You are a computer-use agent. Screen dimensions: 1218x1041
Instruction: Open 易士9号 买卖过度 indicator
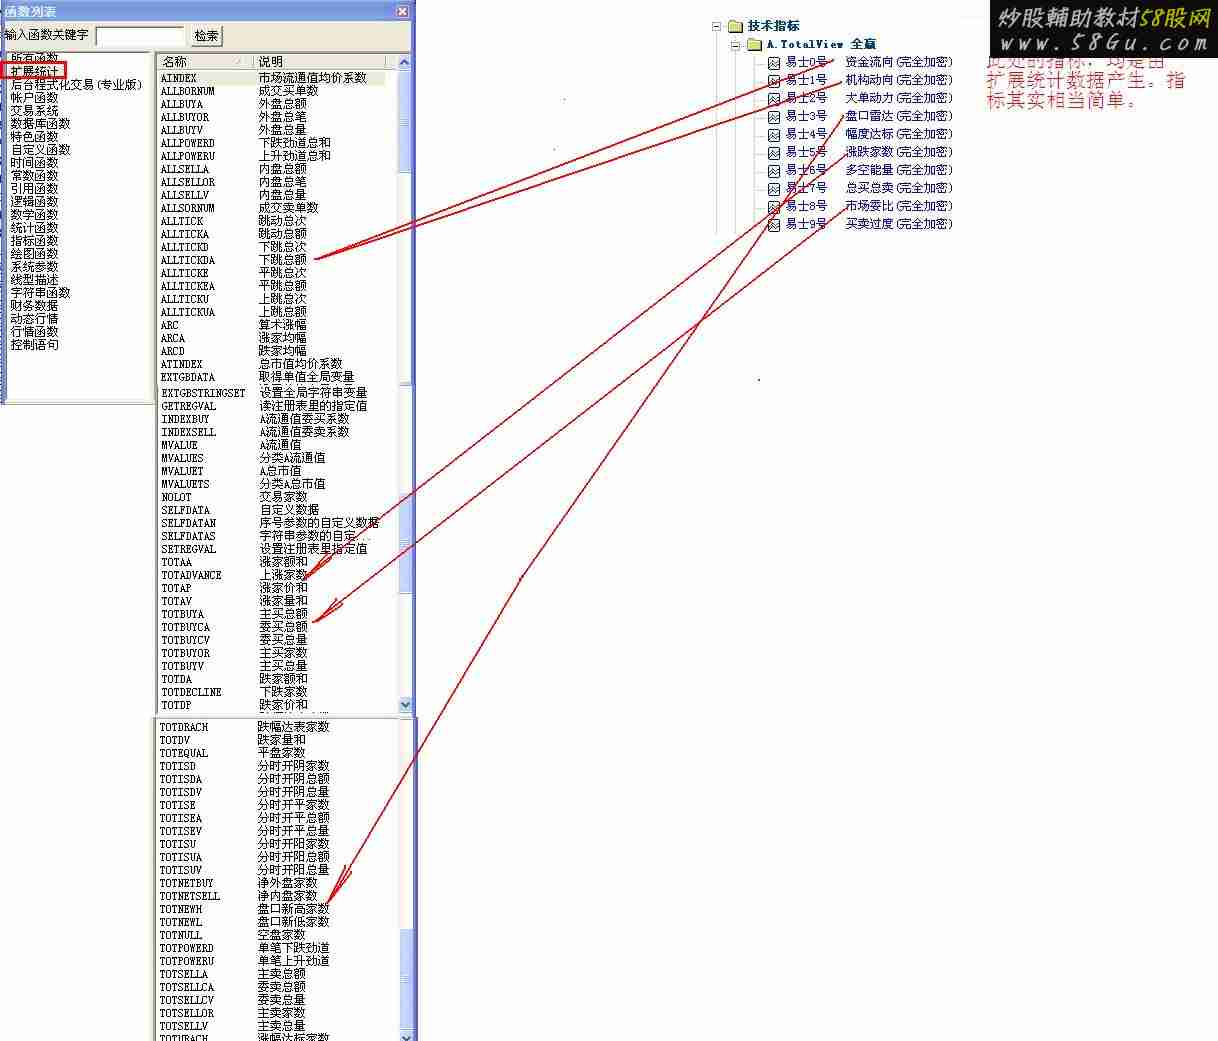(x=868, y=224)
